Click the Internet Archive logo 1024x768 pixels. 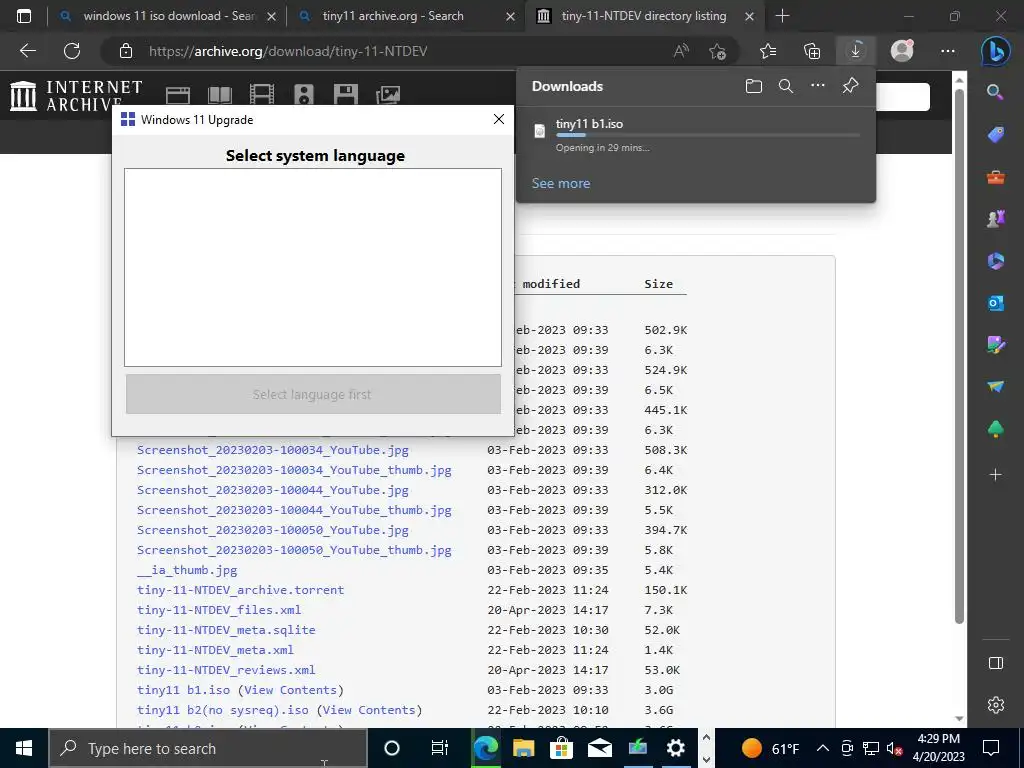(x=76, y=96)
